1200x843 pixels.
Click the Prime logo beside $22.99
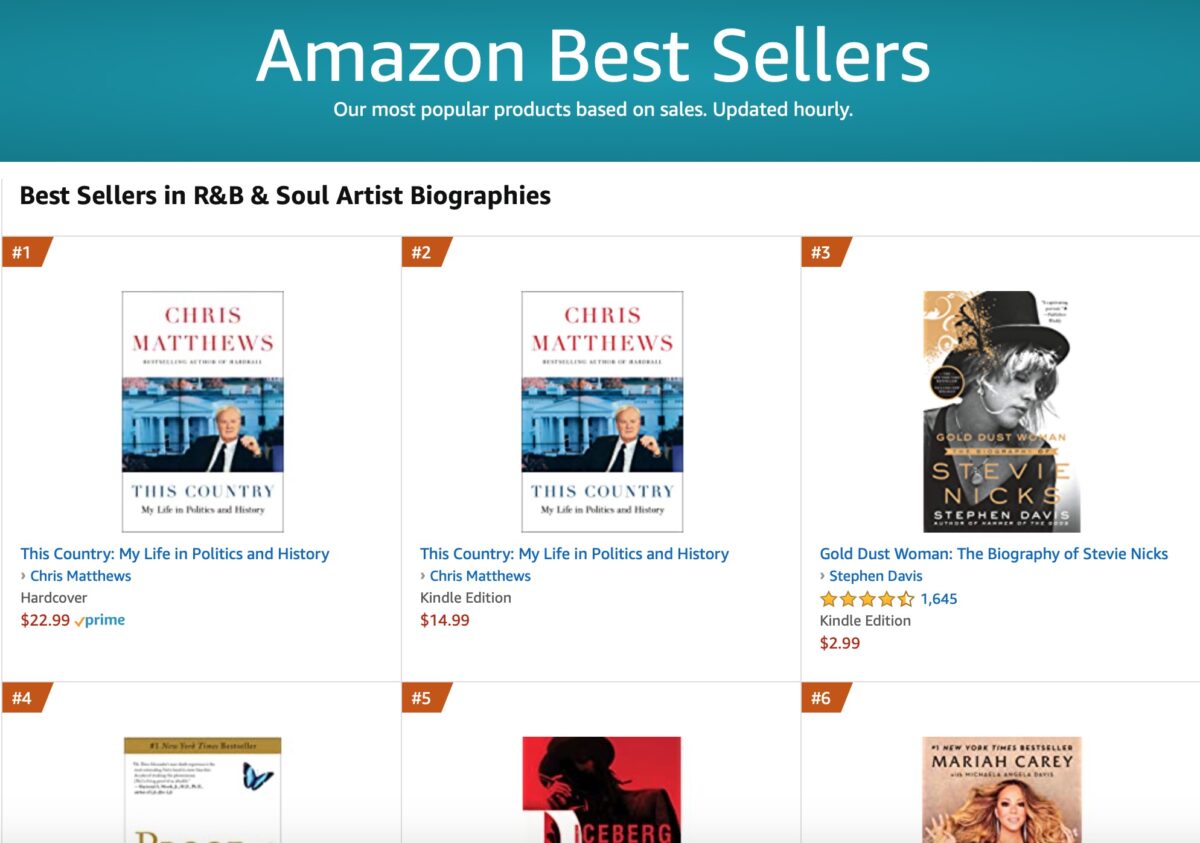pos(99,620)
